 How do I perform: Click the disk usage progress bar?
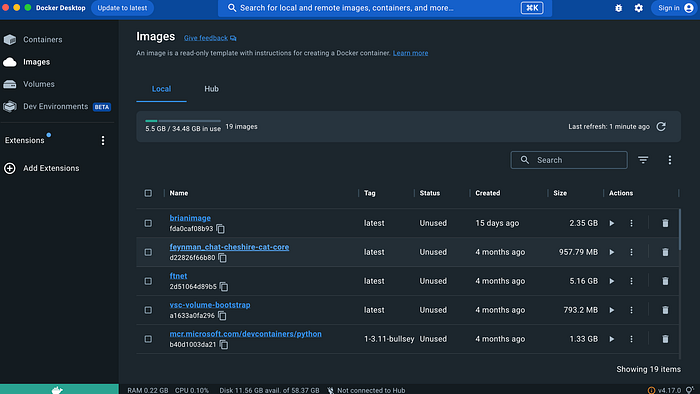point(183,121)
